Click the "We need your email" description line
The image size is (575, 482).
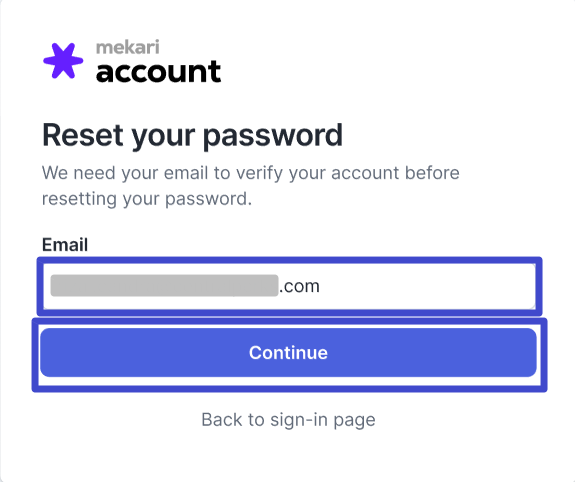click(250, 173)
